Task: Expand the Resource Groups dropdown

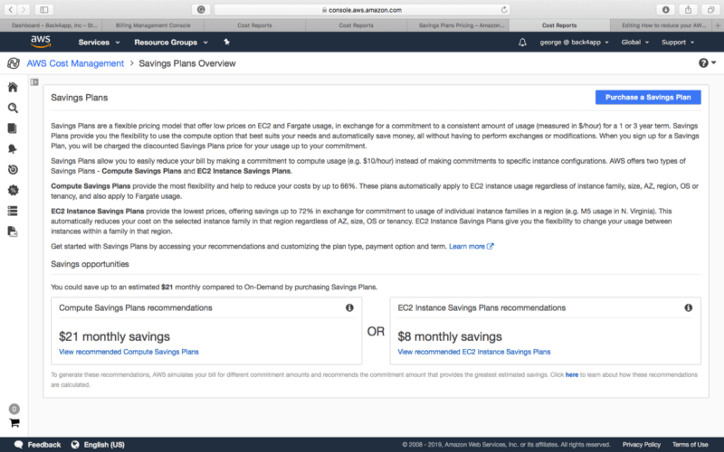Action: [x=171, y=42]
